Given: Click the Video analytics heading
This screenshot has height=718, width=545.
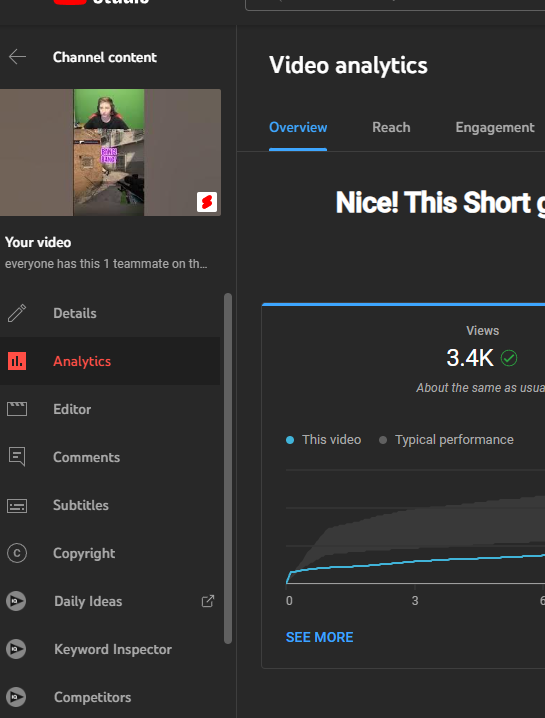Looking at the screenshot, I should (x=348, y=65).
